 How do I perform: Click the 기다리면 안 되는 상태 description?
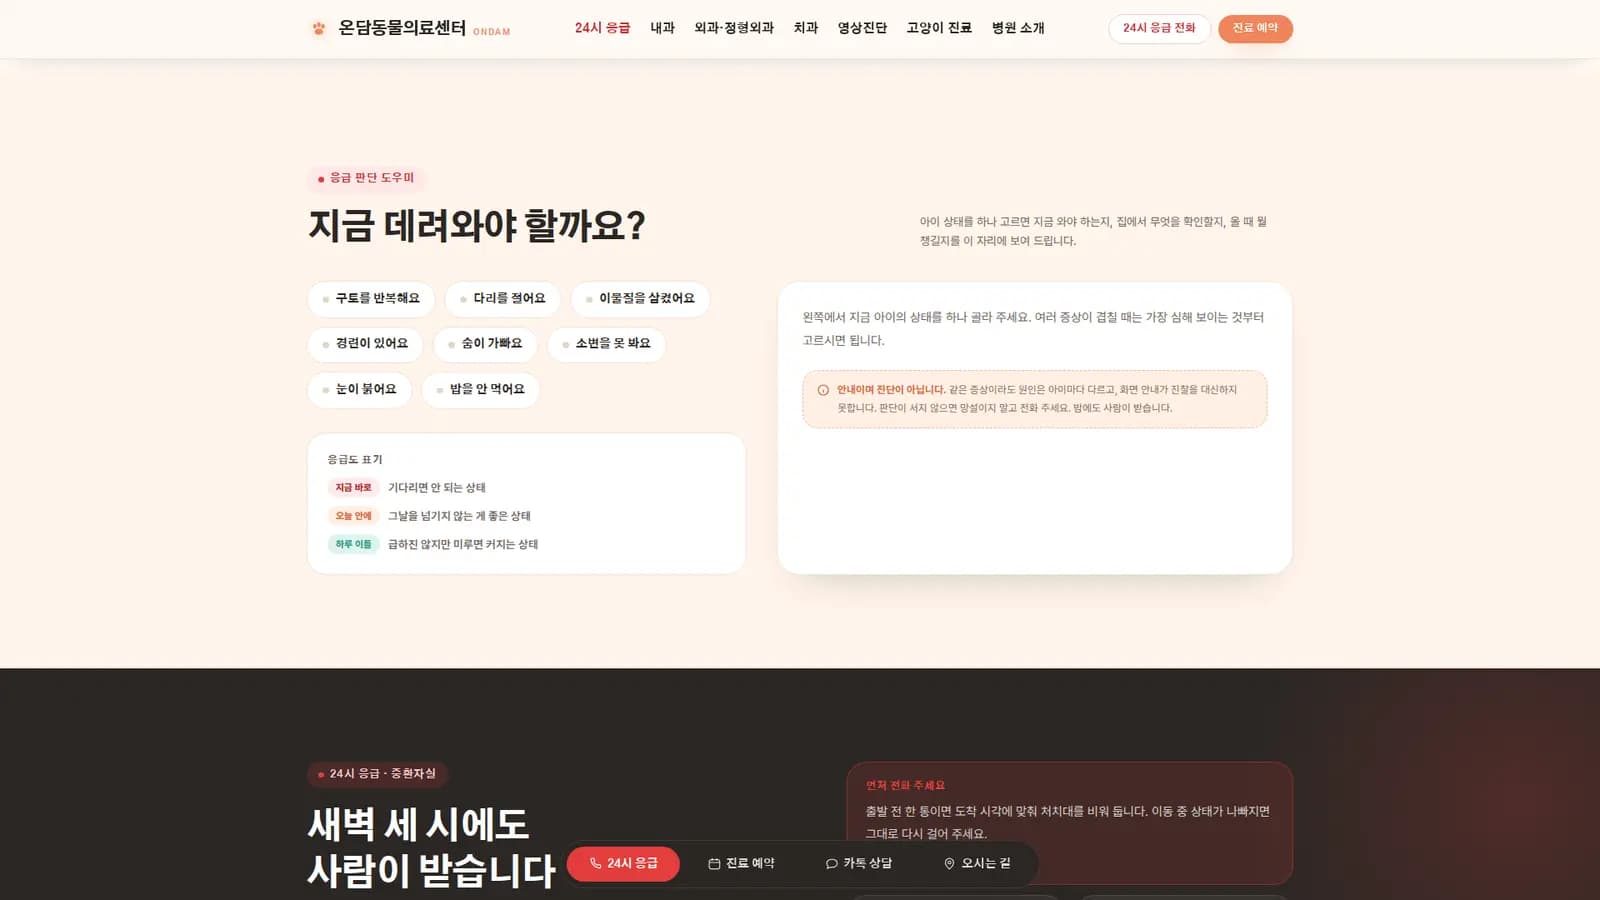click(437, 488)
